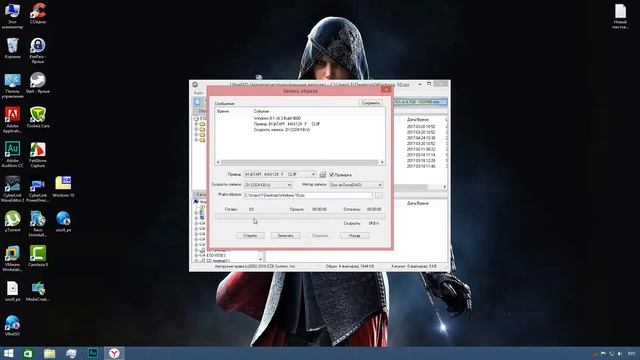640x360 pixels.
Task: Select the This PC desktop icon
Action: (x=12, y=16)
